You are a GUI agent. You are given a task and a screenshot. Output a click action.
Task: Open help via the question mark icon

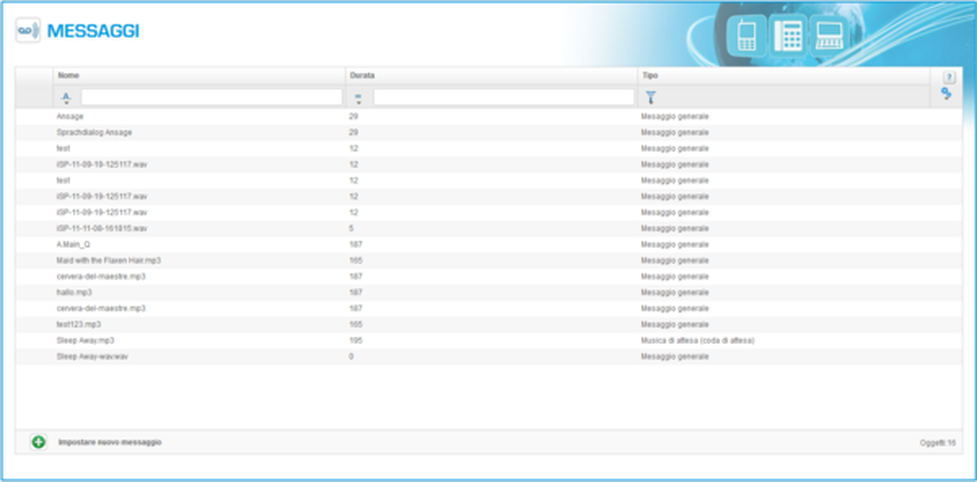(x=948, y=78)
